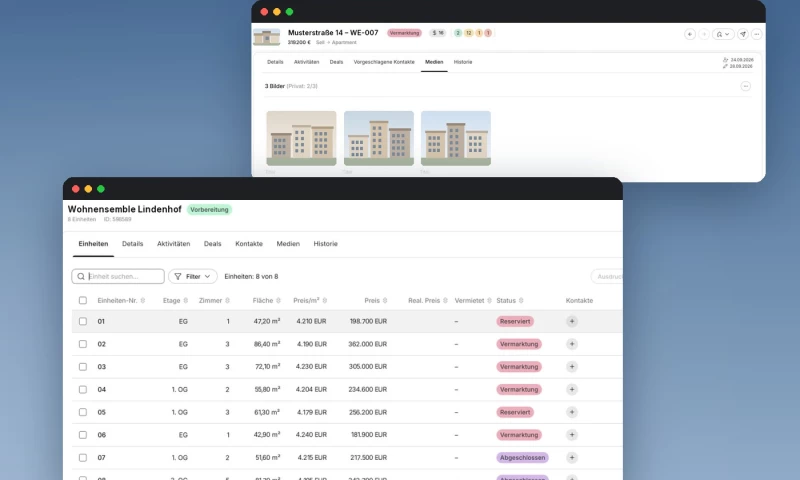Screen dimensions: 800x480
Task: Select the Einheiten tab in Lindenhof window
Action: 93,244
